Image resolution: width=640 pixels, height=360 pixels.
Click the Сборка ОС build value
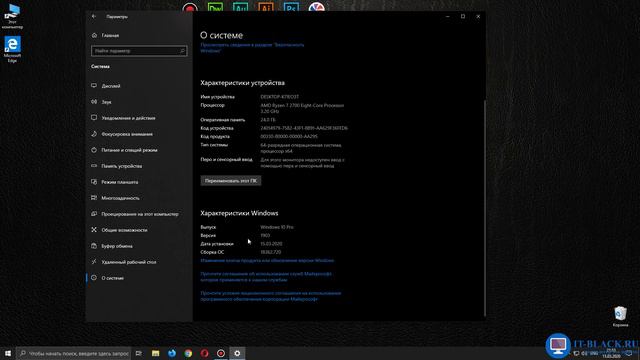(x=271, y=252)
